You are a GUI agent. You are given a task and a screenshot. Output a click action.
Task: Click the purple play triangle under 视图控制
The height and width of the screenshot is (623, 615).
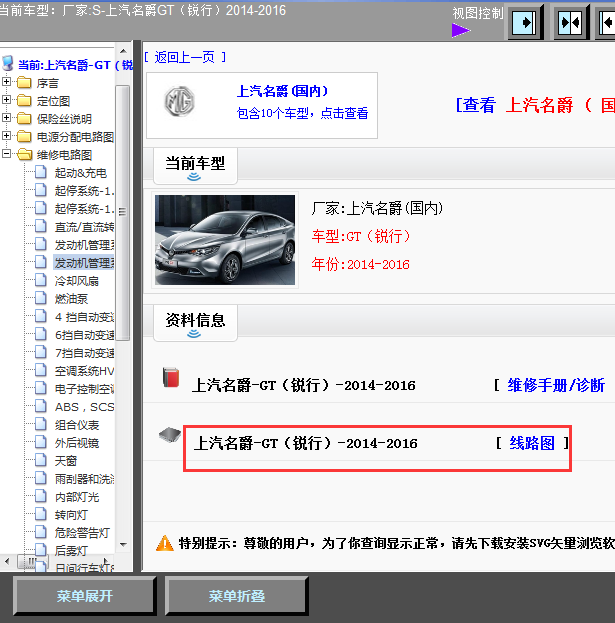460,30
